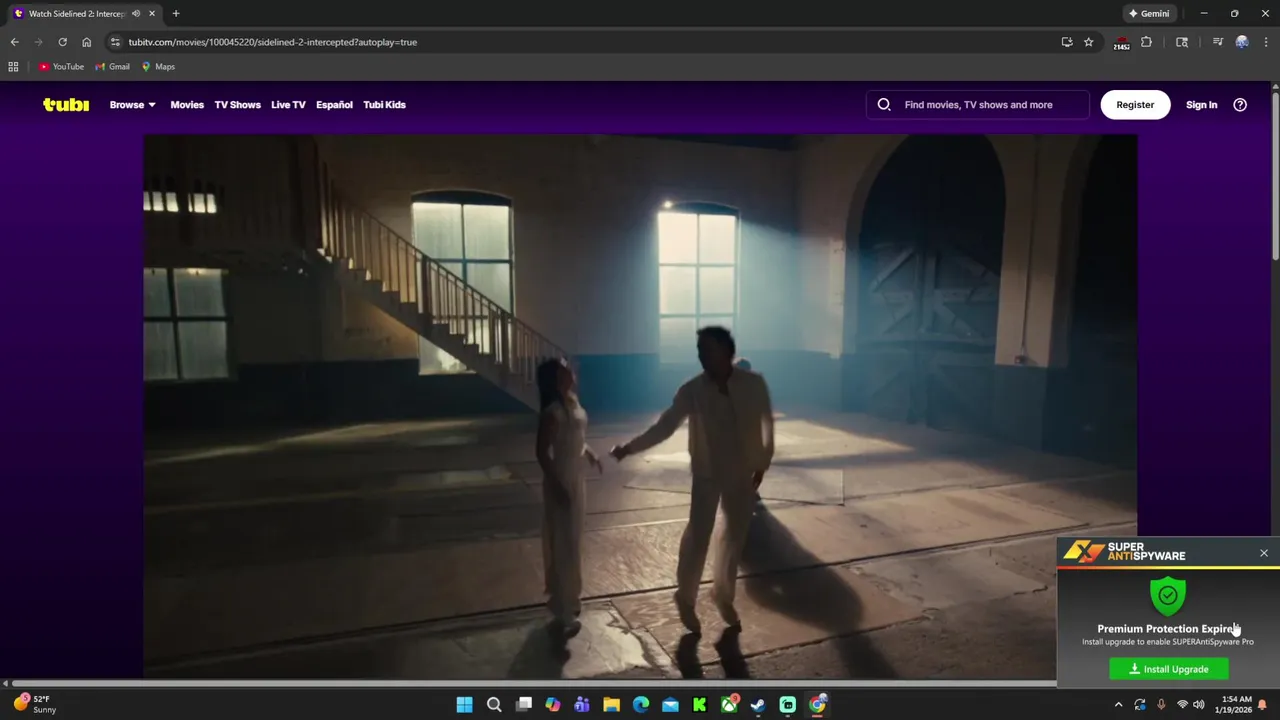
Task: Close the Watch Sidelined 2 tab
Action: point(153,14)
